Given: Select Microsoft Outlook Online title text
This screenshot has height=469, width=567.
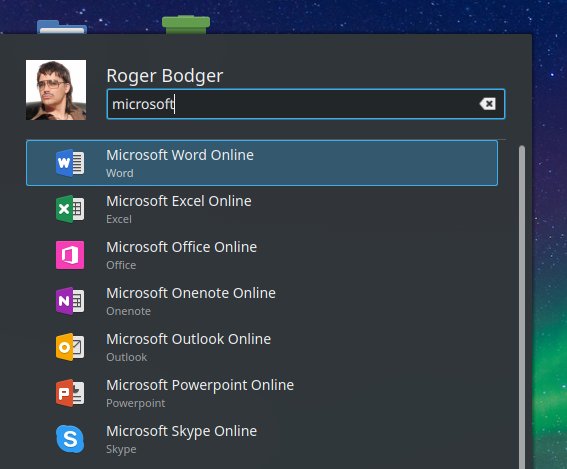Looking at the screenshot, I should pos(188,339).
